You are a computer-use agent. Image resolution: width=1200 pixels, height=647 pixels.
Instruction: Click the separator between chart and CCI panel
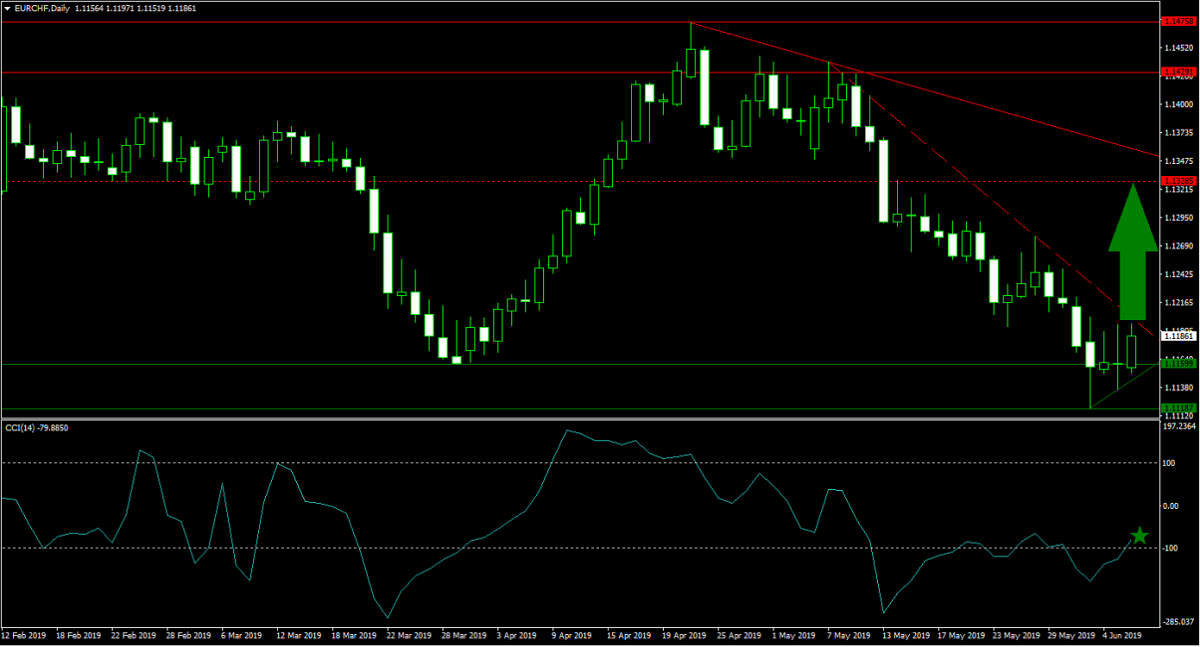click(x=580, y=418)
